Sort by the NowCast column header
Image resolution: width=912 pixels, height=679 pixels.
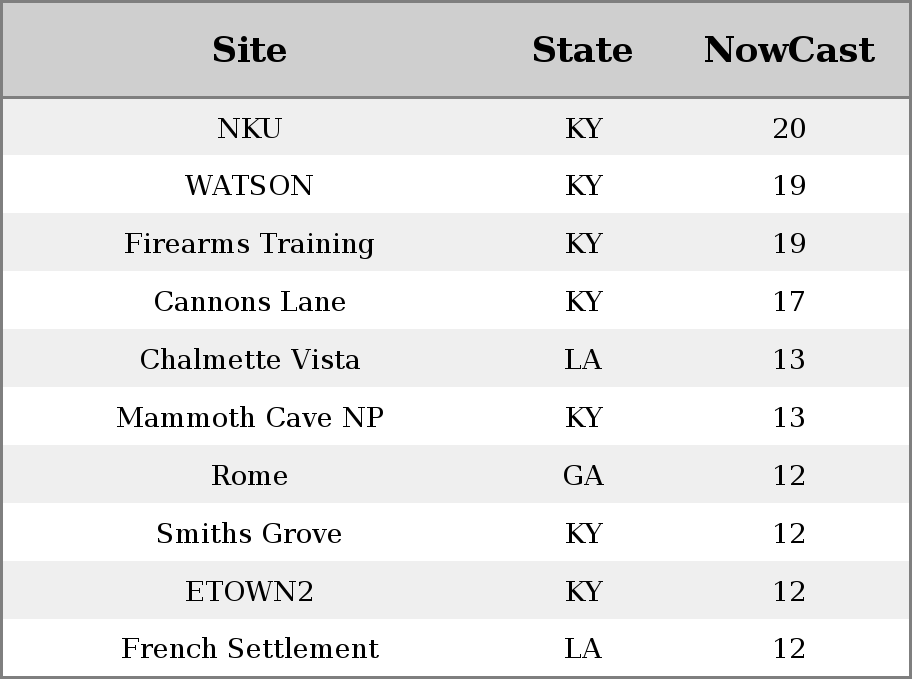[789, 49]
